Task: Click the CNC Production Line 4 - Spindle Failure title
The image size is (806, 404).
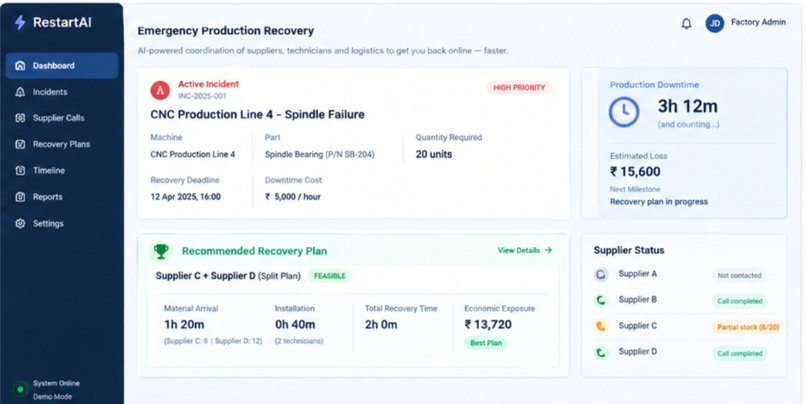Action: click(258, 114)
